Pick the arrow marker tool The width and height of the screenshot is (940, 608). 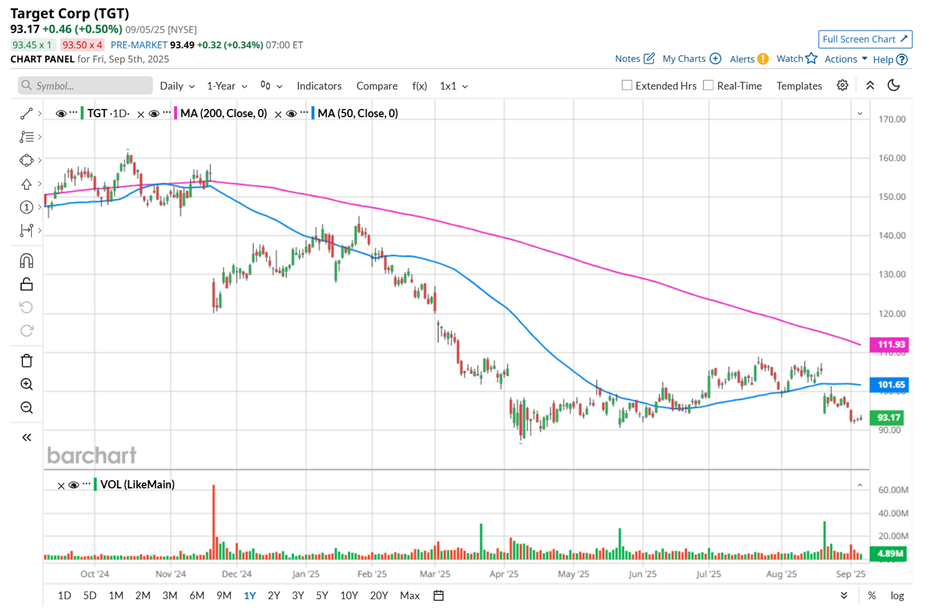tap(26, 184)
